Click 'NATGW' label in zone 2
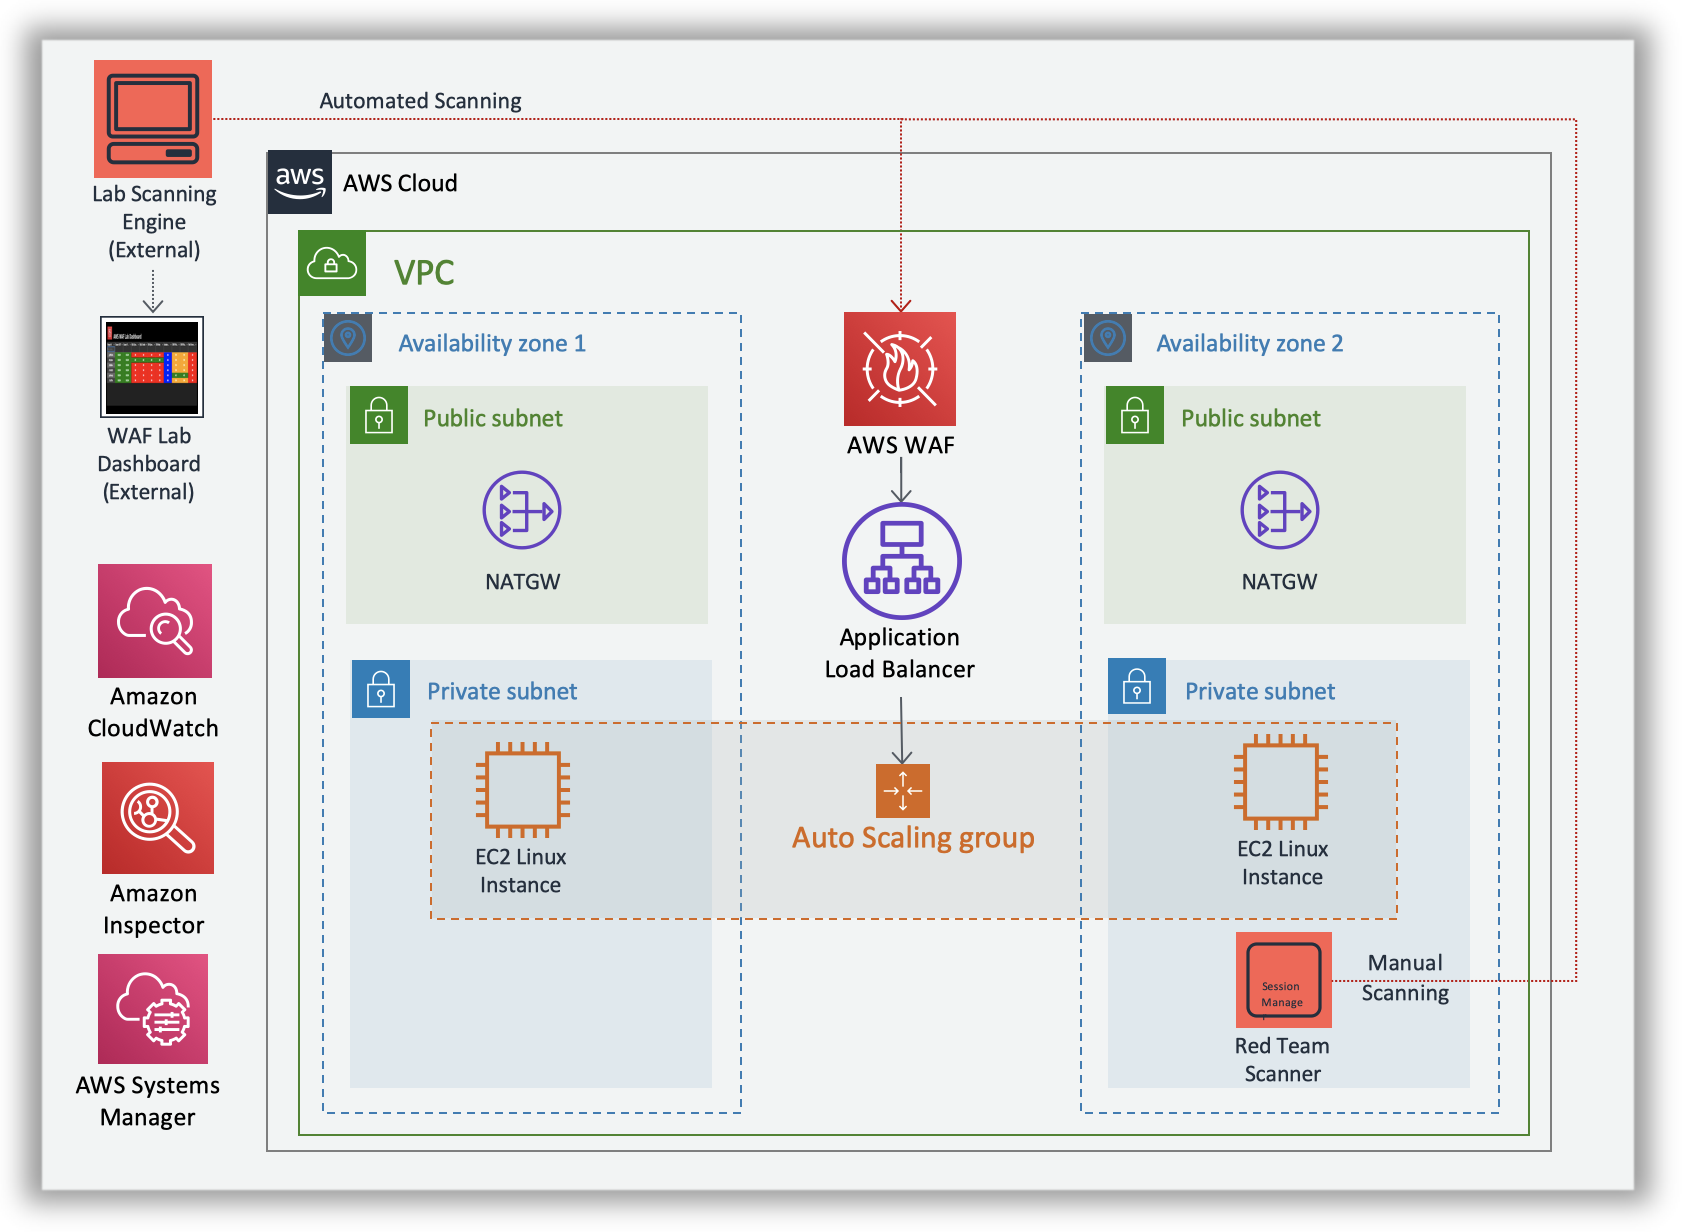The image size is (1684, 1232). pyautogui.click(x=1280, y=582)
